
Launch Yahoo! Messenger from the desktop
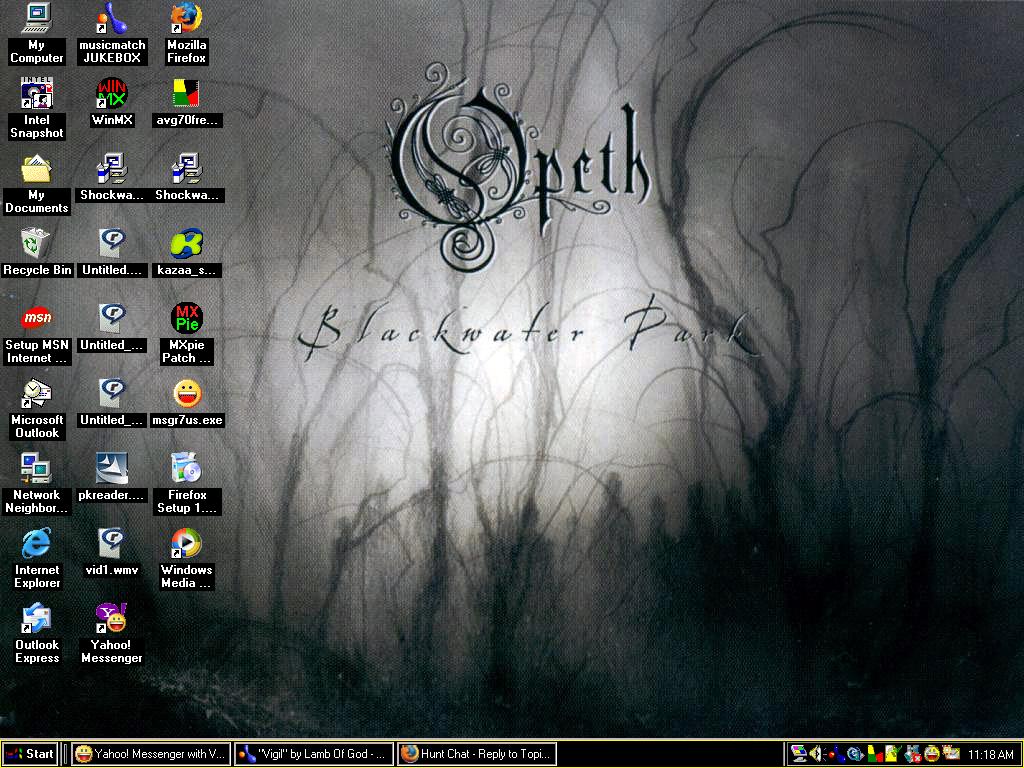[x=112, y=619]
